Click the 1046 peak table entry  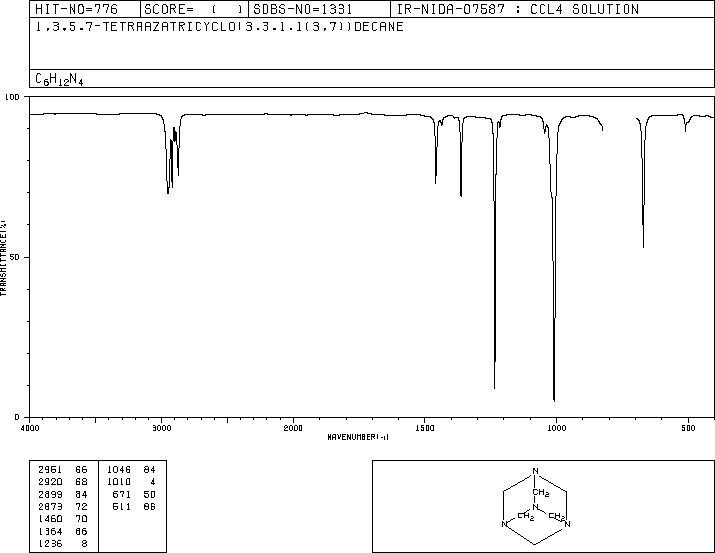tap(131, 470)
